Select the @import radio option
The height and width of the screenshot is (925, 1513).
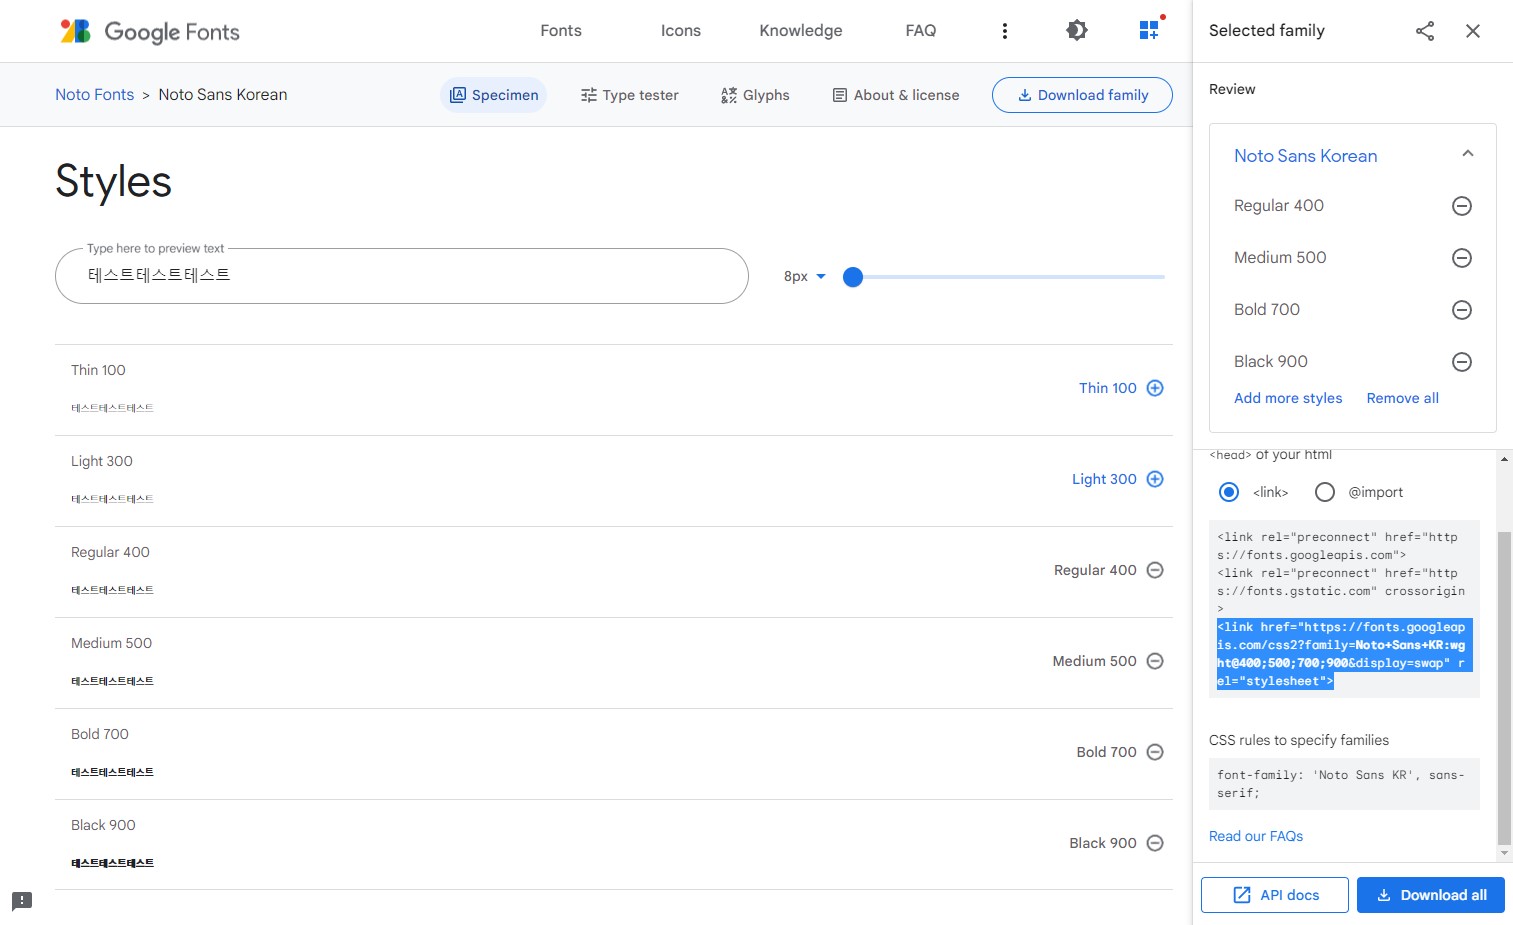pos(1325,492)
